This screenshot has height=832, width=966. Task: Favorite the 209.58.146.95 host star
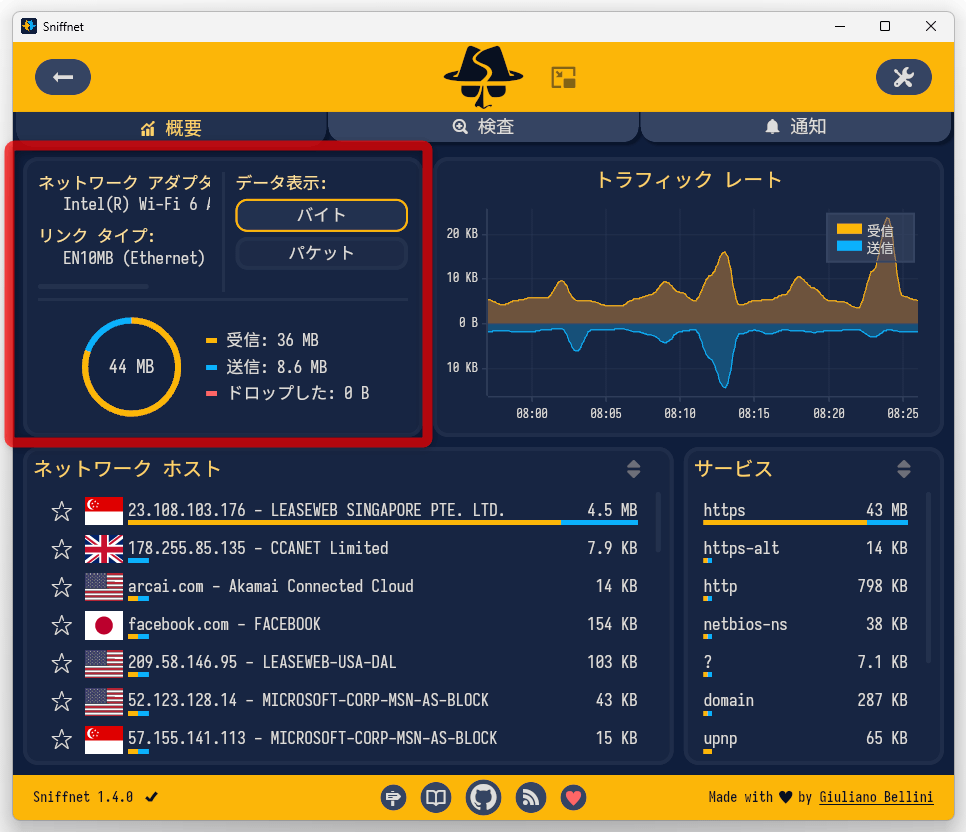(62, 663)
